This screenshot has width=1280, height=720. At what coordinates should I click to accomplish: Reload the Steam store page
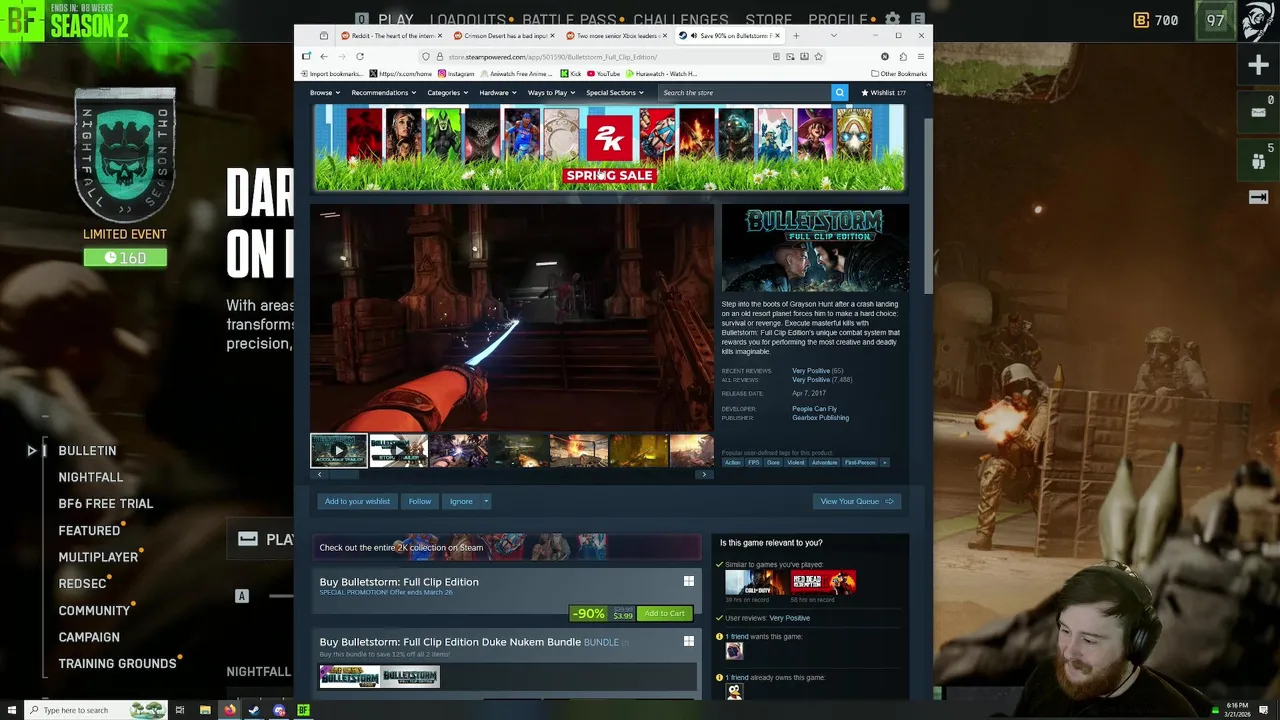(x=360, y=56)
